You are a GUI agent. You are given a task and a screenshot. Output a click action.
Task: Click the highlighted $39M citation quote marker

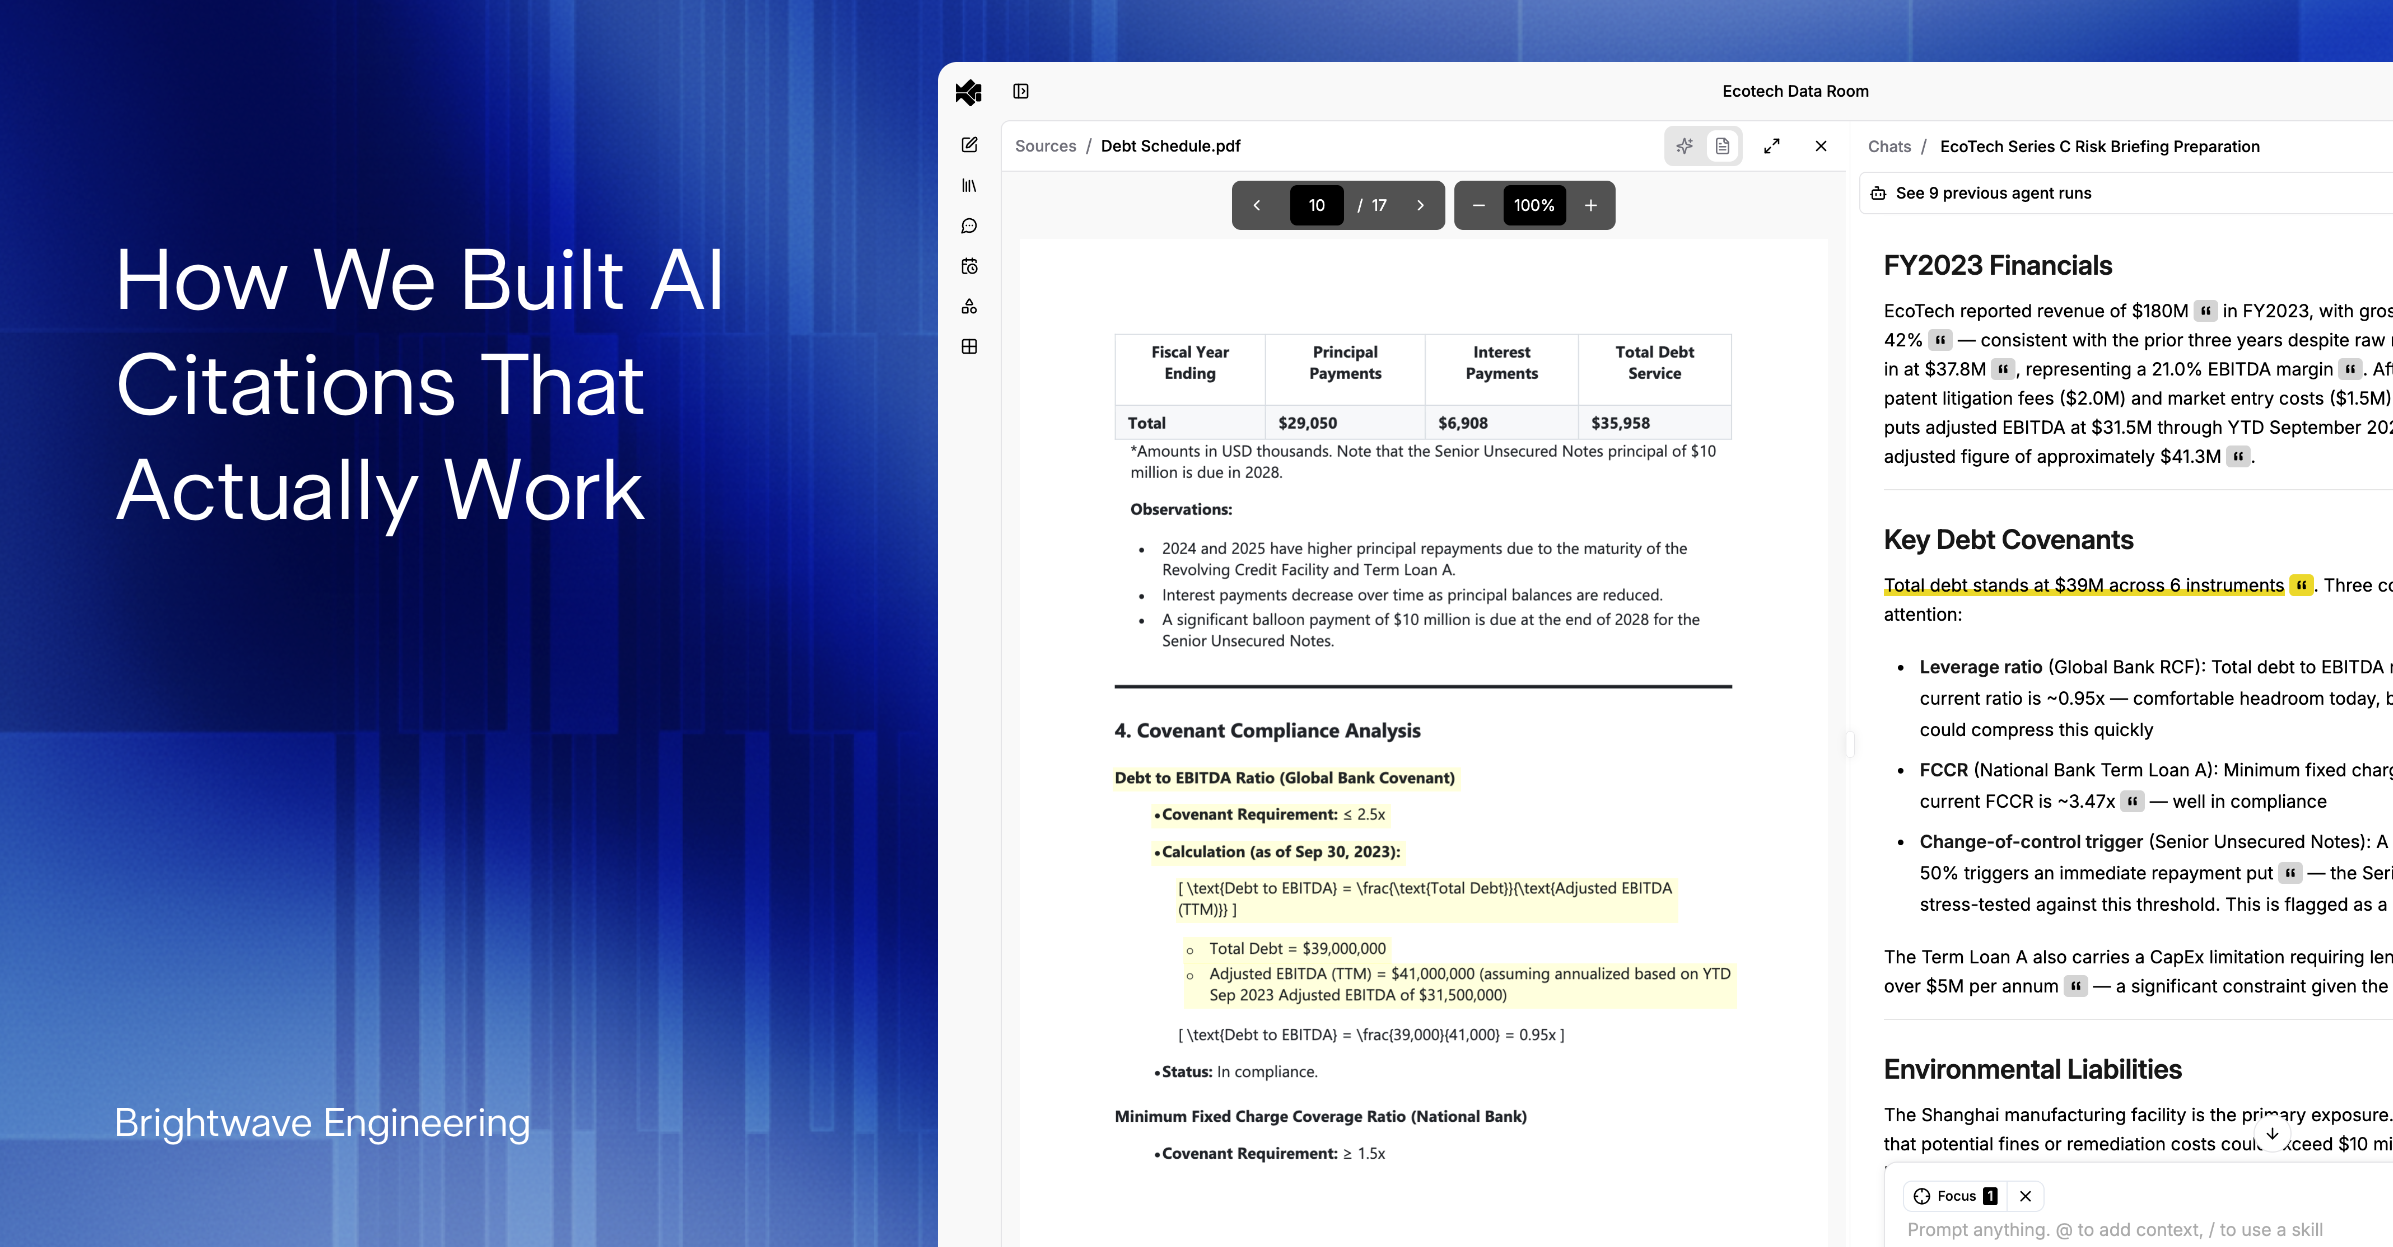click(x=2301, y=585)
